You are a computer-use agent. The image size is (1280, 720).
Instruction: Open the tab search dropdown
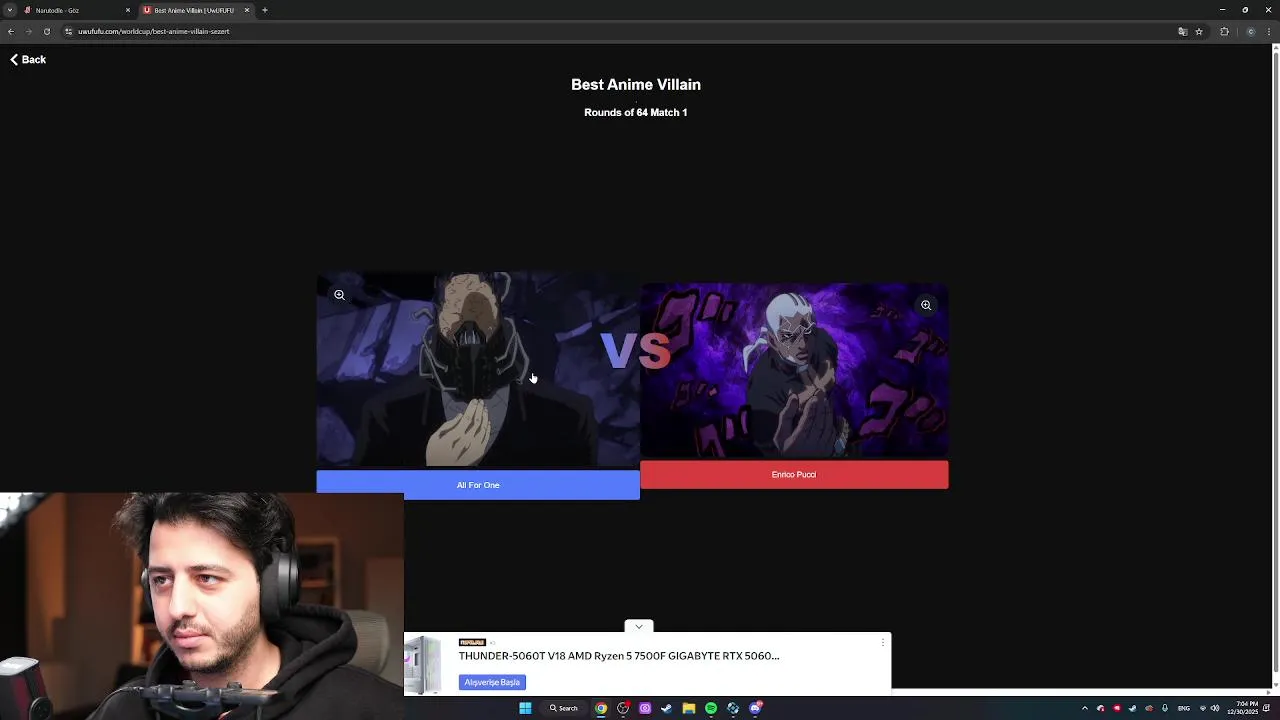pyautogui.click(x=9, y=10)
